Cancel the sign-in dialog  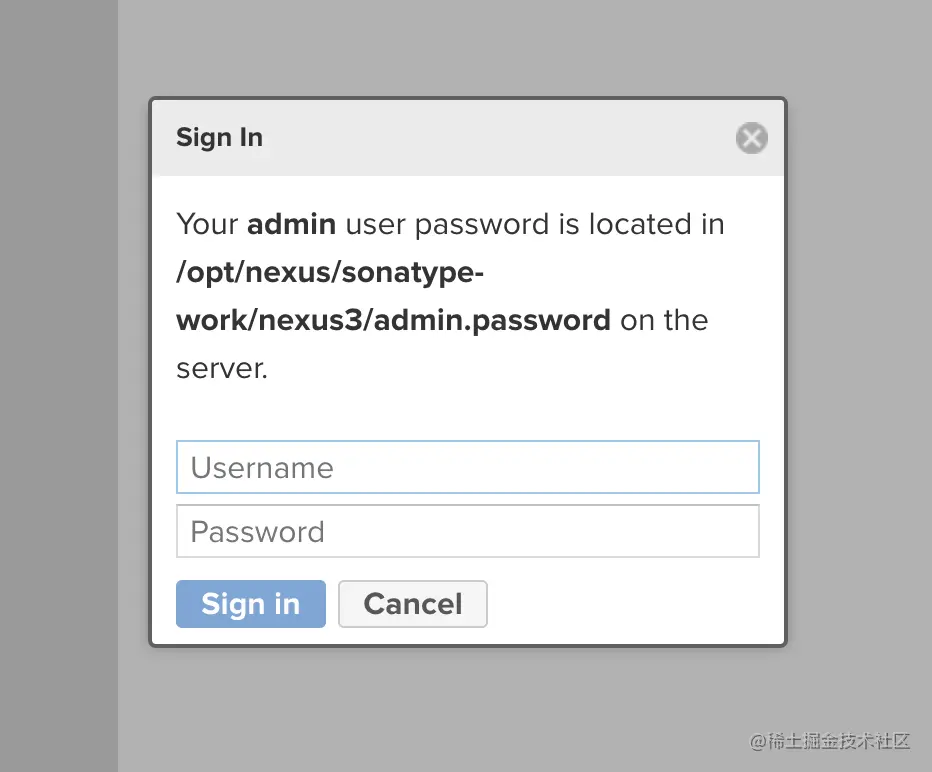(x=412, y=604)
